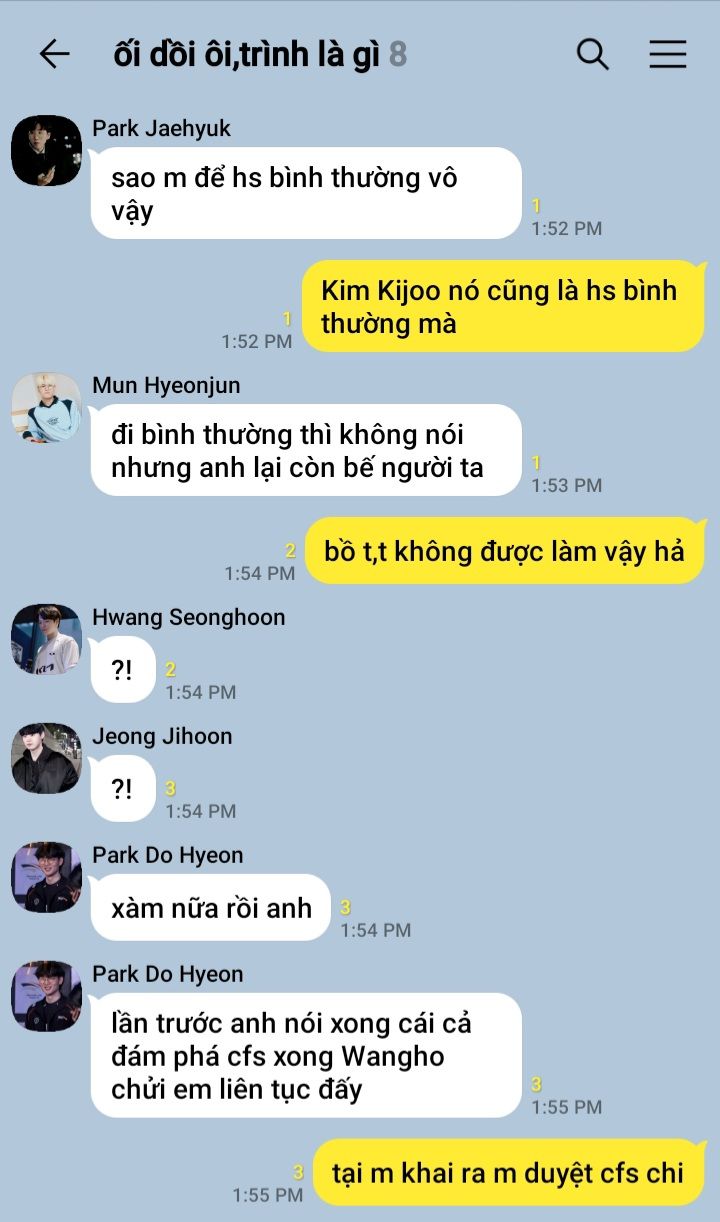Select yellow bubble 'tại m khai ra m duyệt cfs chi'
The width and height of the screenshot is (720, 1222).
(509, 1172)
